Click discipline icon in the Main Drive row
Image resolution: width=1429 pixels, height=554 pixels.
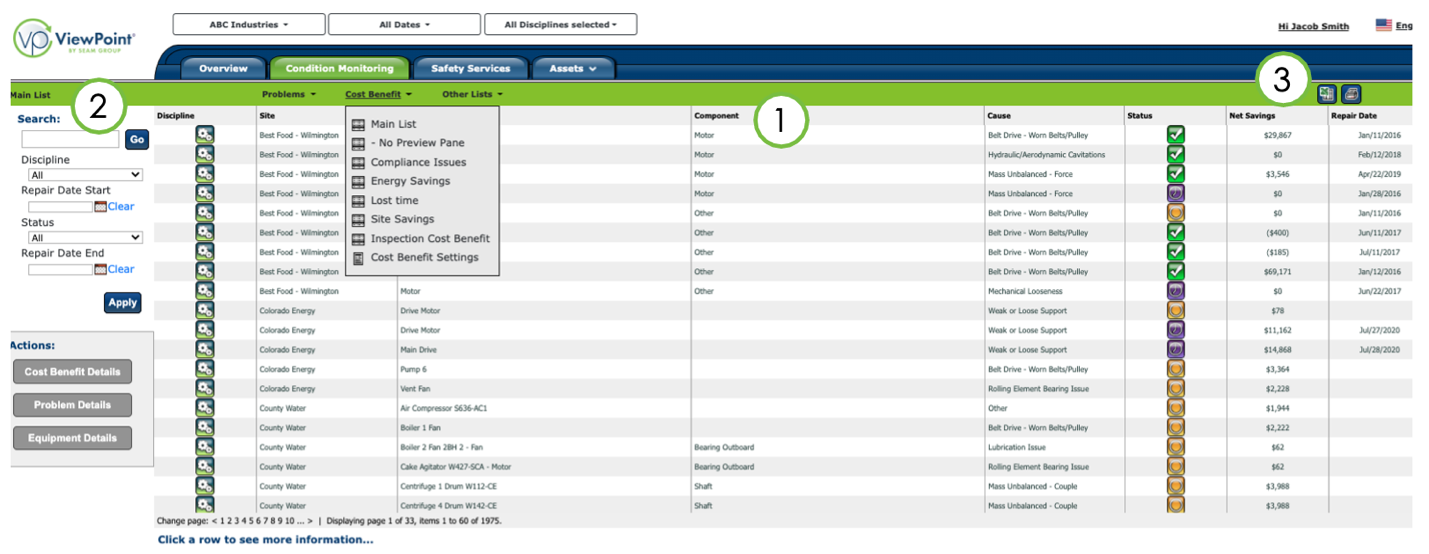pos(205,349)
